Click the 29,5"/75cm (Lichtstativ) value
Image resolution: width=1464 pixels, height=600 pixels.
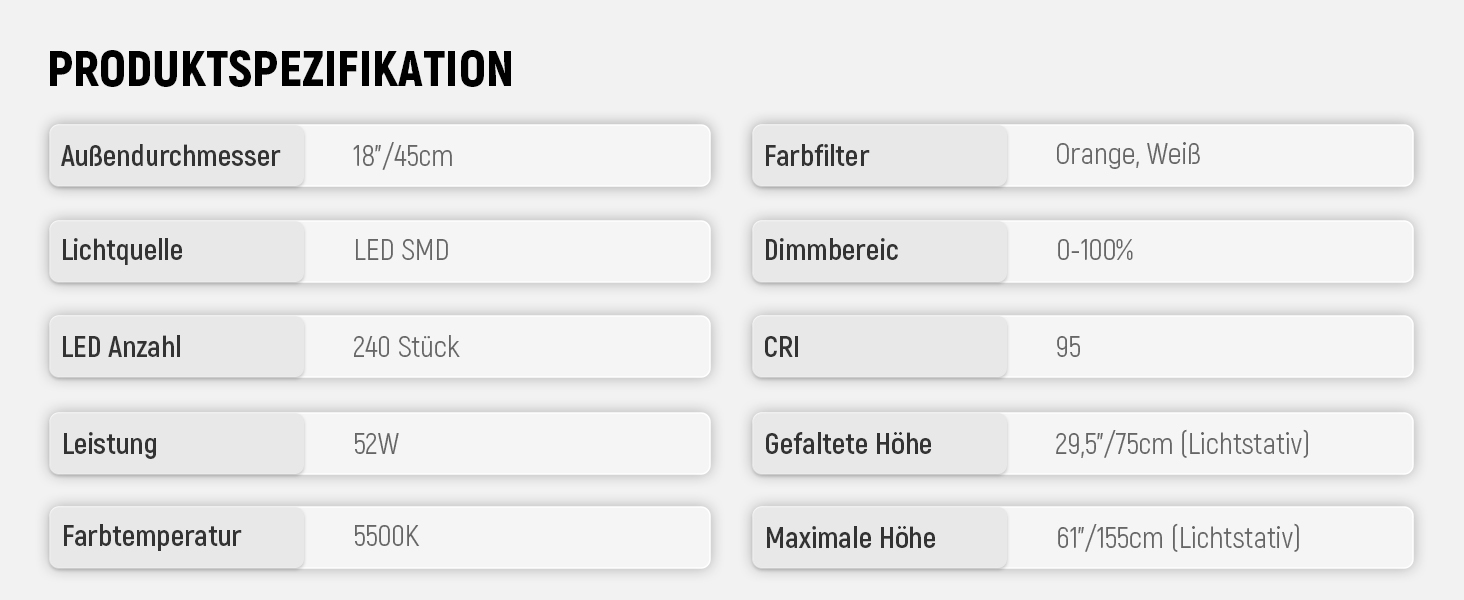[x=1182, y=443]
